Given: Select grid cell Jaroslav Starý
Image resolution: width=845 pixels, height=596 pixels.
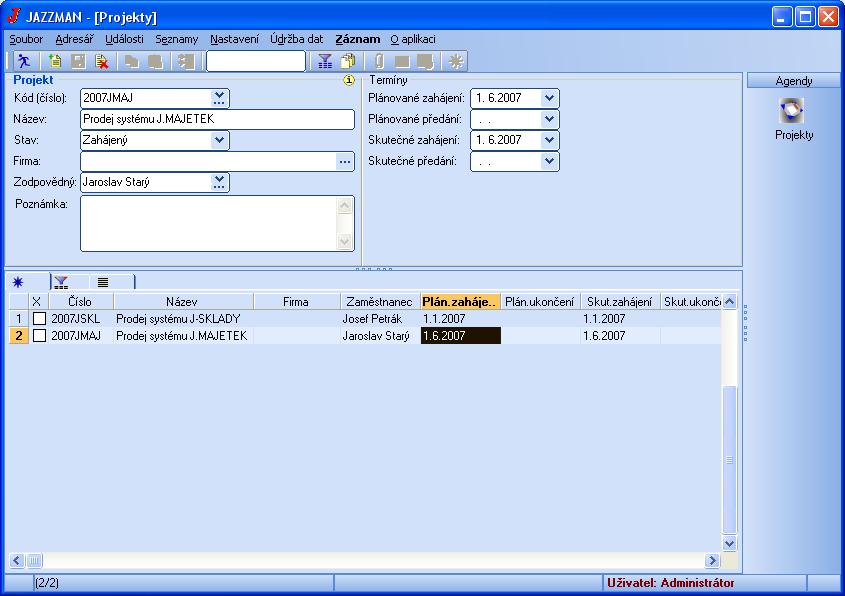Looking at the screenshot, I should point(380,336).
